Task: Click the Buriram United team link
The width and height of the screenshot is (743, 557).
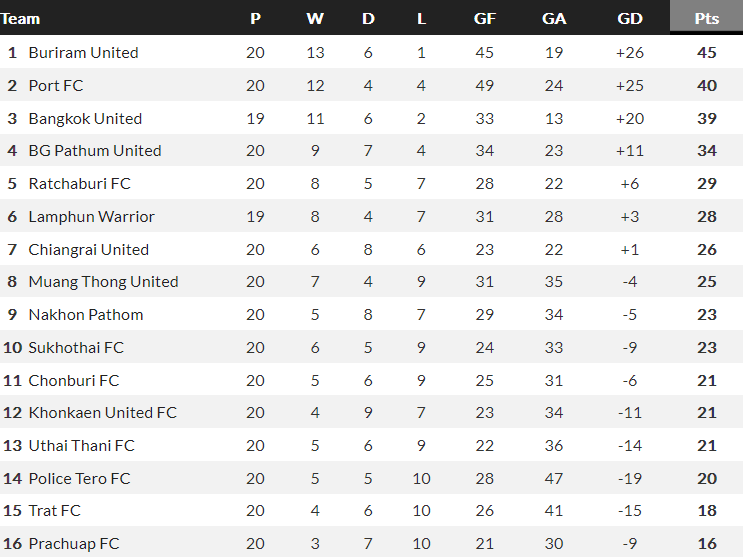Action: (83, 53)
